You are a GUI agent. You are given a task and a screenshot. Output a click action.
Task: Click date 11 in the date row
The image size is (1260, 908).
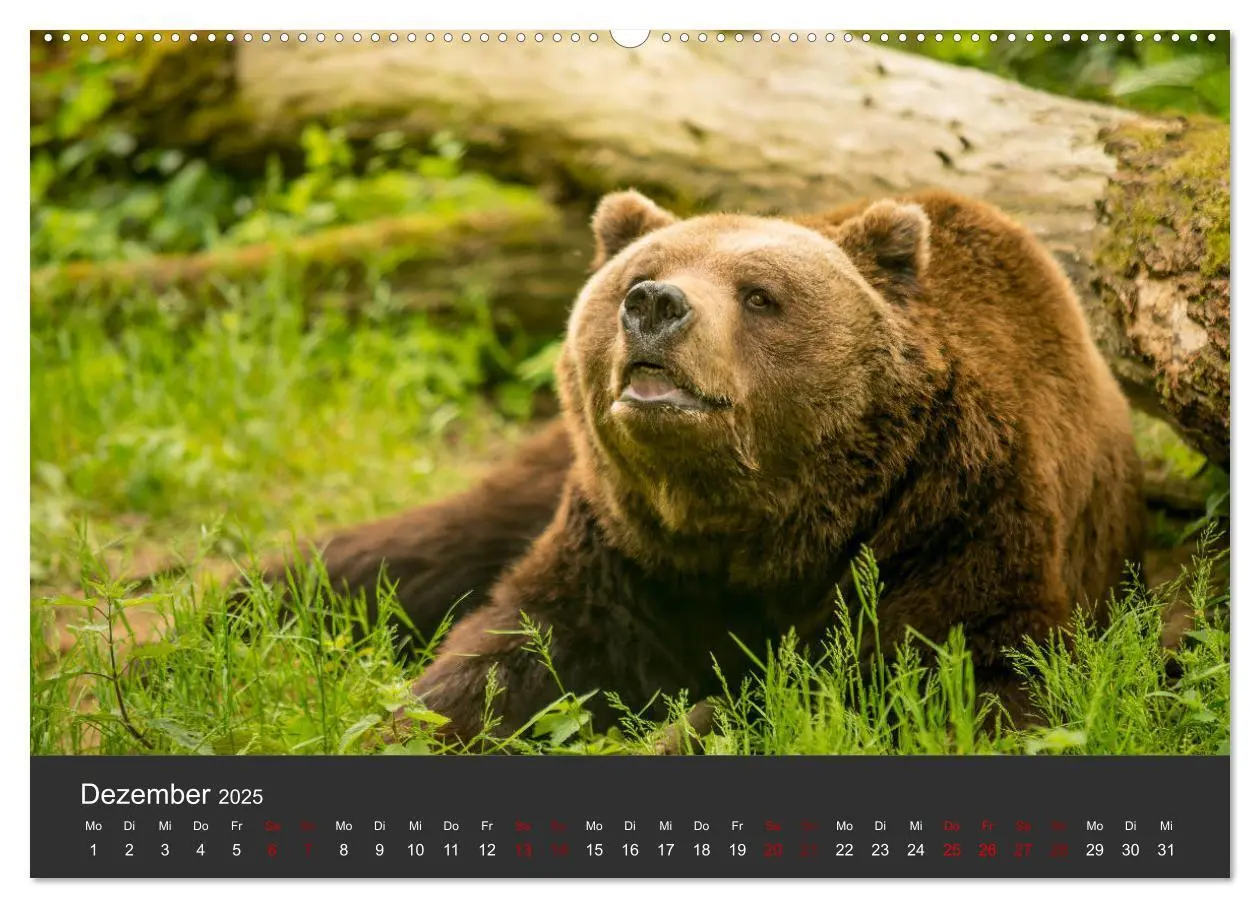[451, 850]
